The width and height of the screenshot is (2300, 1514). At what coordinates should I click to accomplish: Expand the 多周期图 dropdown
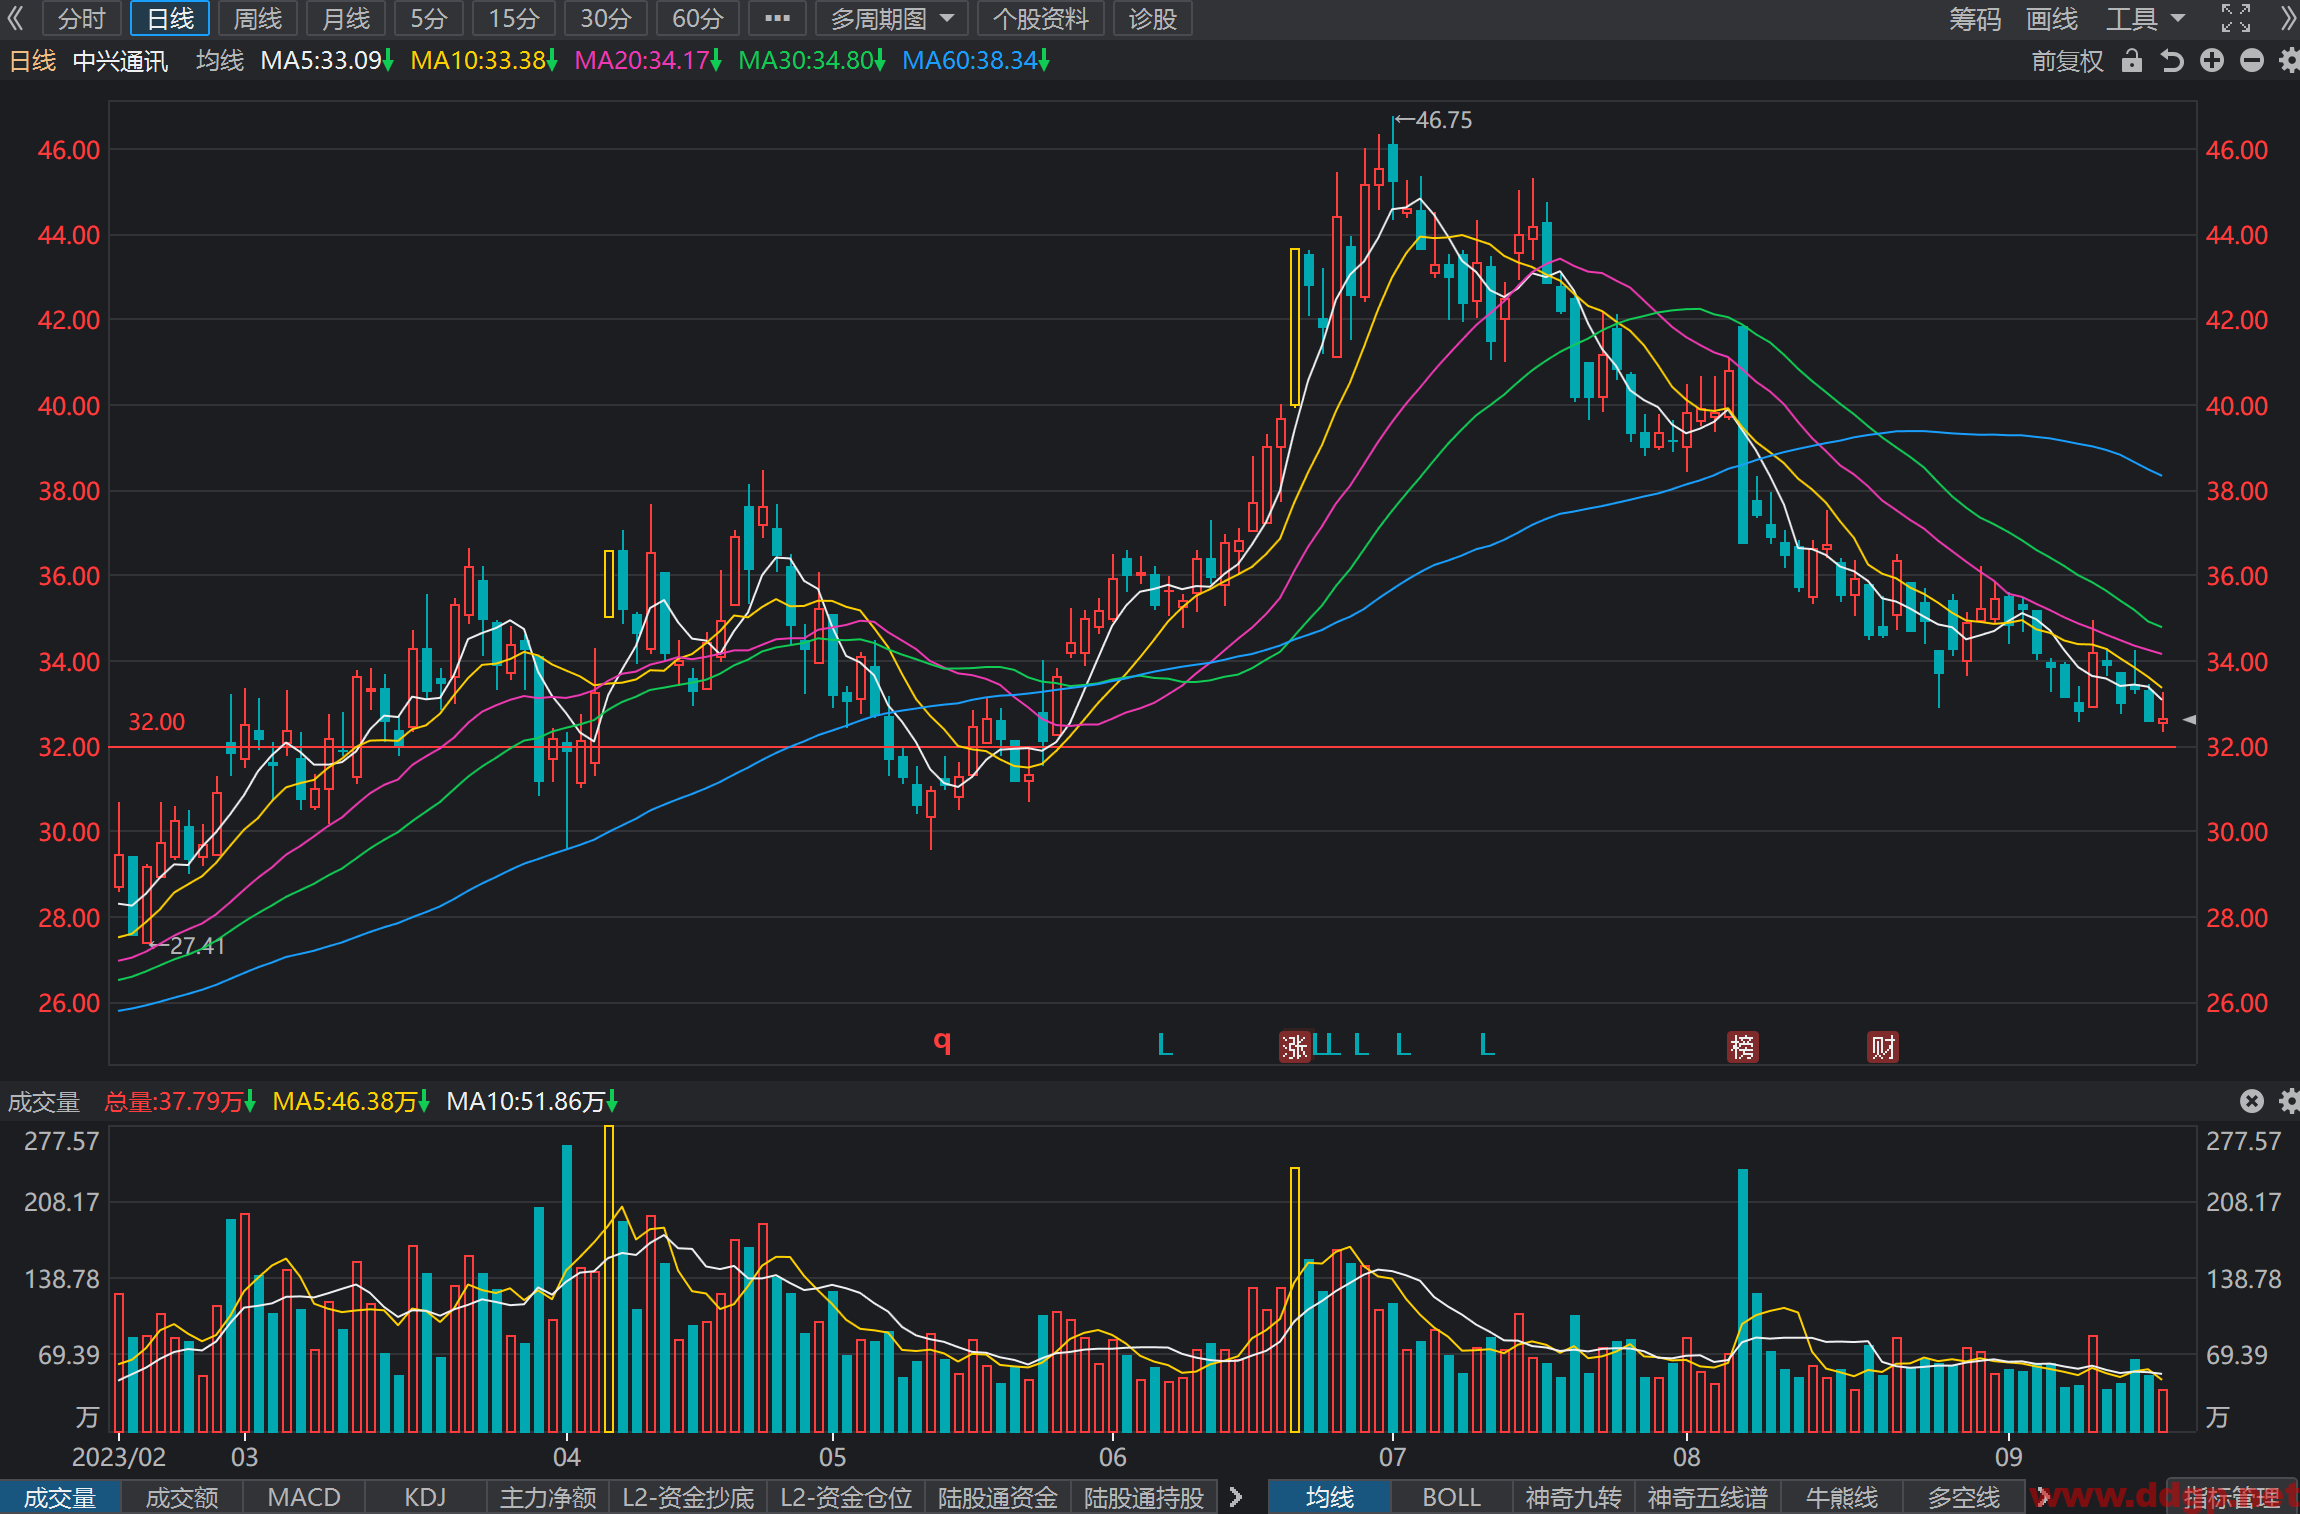point(892,18)
